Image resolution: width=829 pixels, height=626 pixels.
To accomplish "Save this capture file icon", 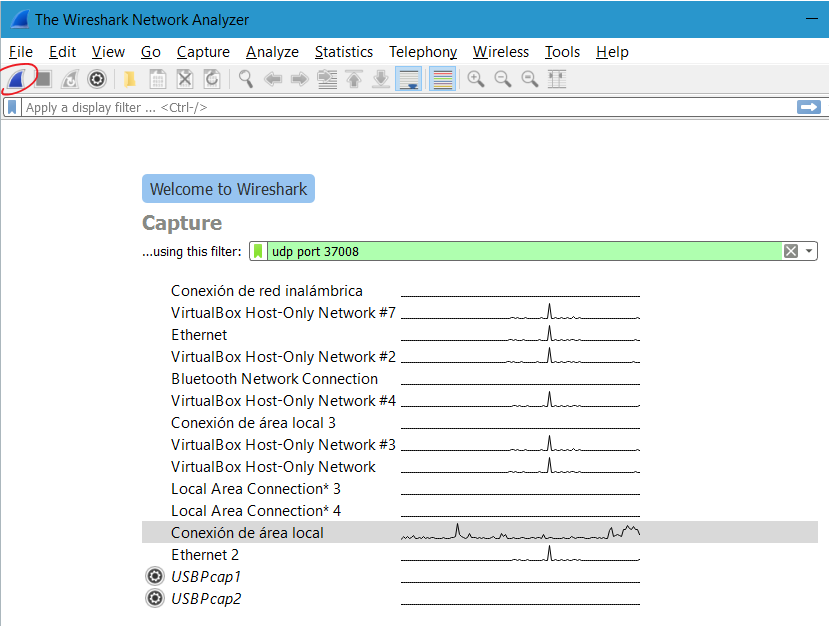I will [x=158, y=79].
